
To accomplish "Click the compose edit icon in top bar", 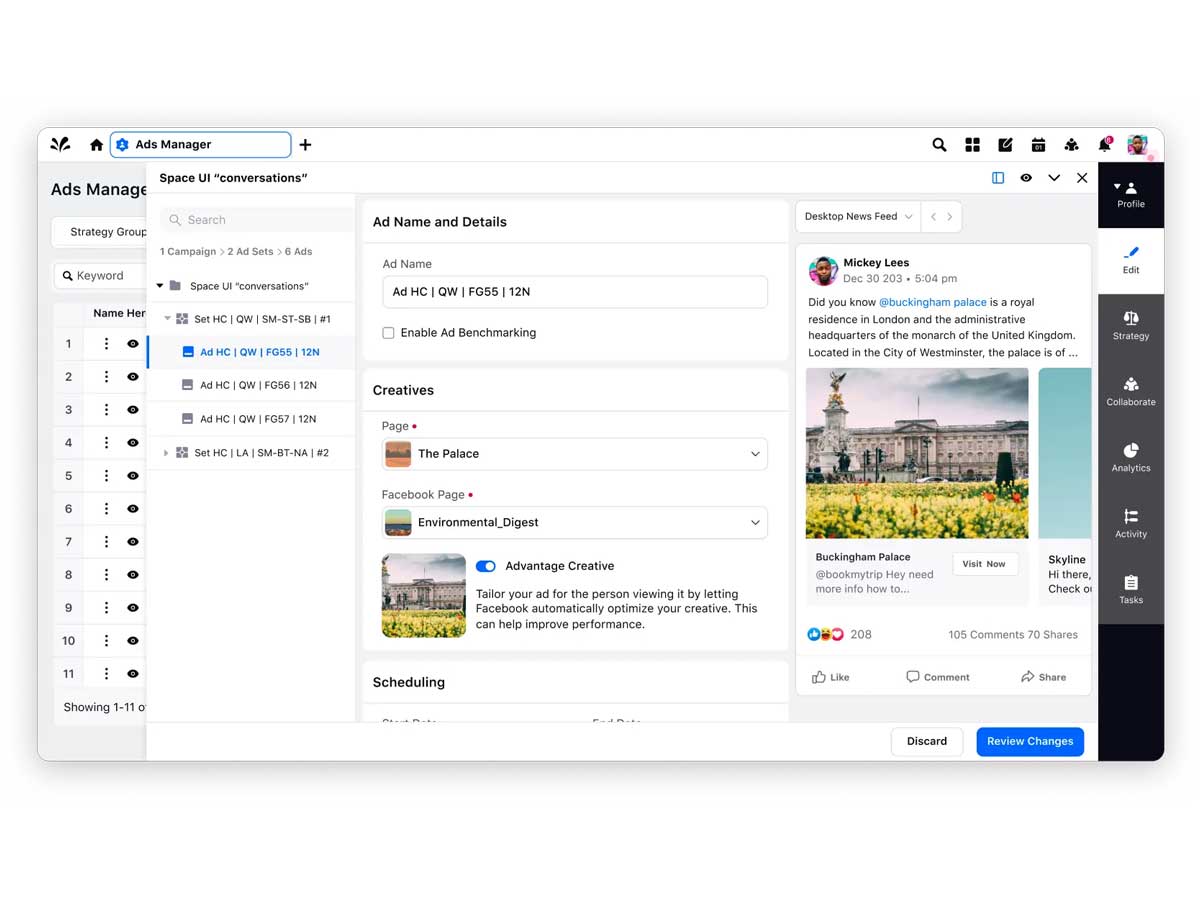I will pos(1005,145).
